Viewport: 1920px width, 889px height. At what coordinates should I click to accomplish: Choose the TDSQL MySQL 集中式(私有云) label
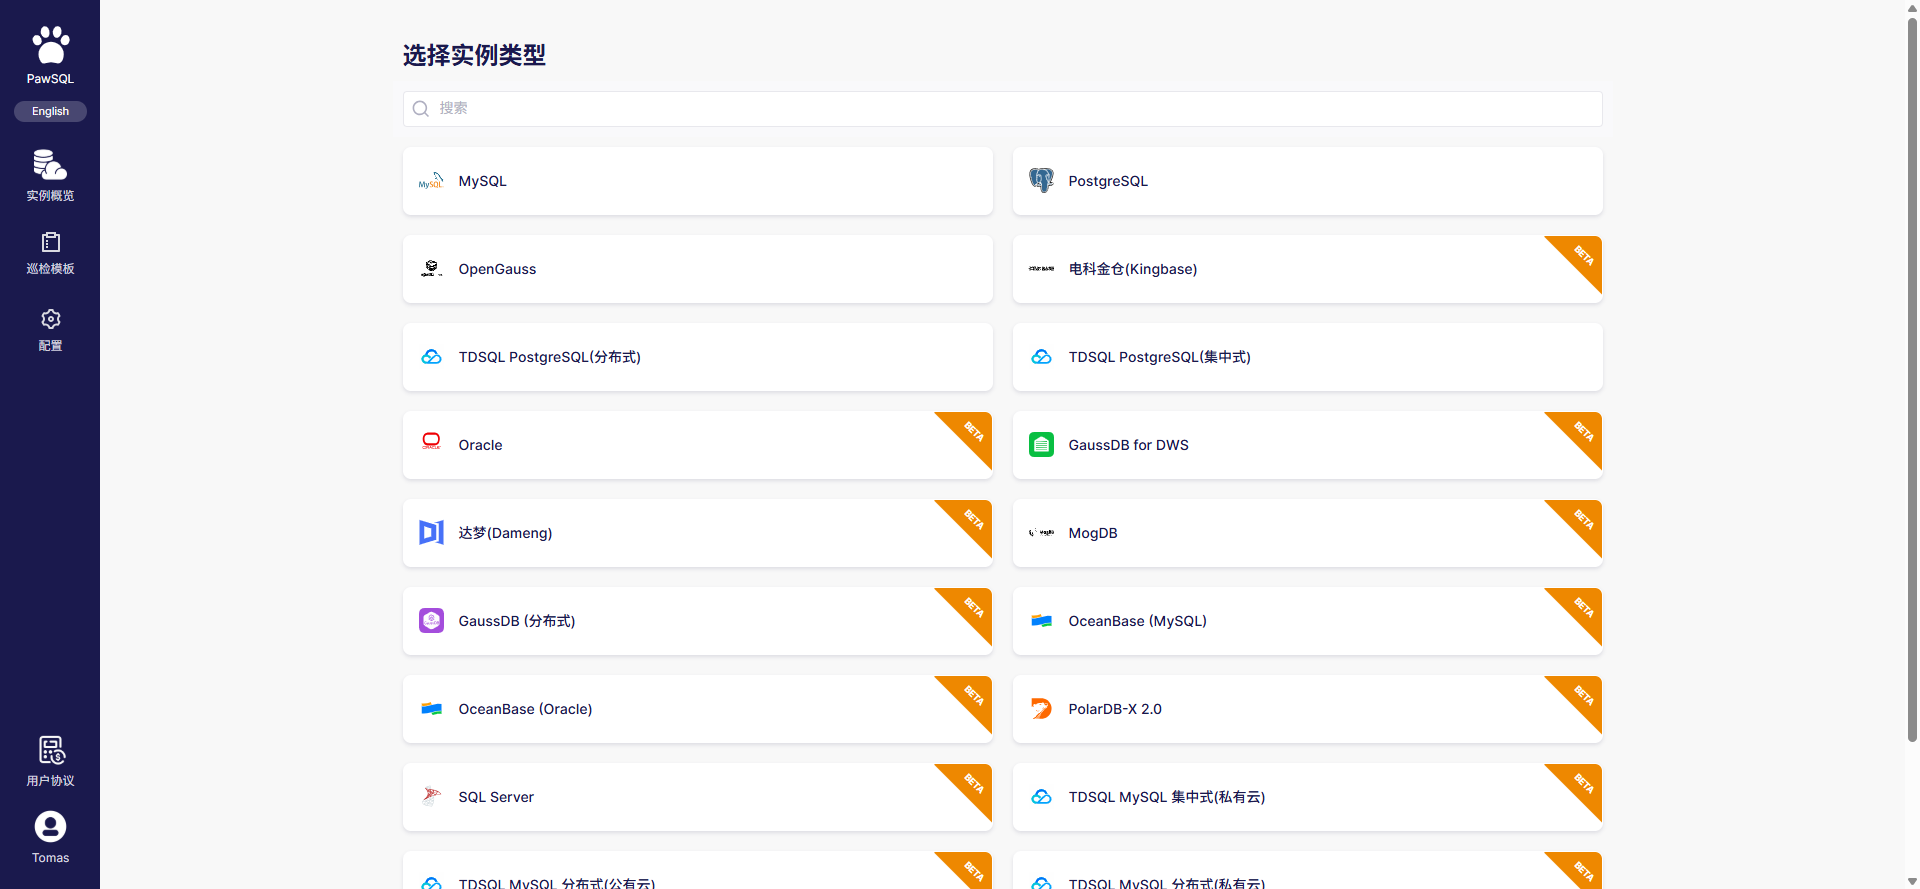click(x=1166, y=797)
